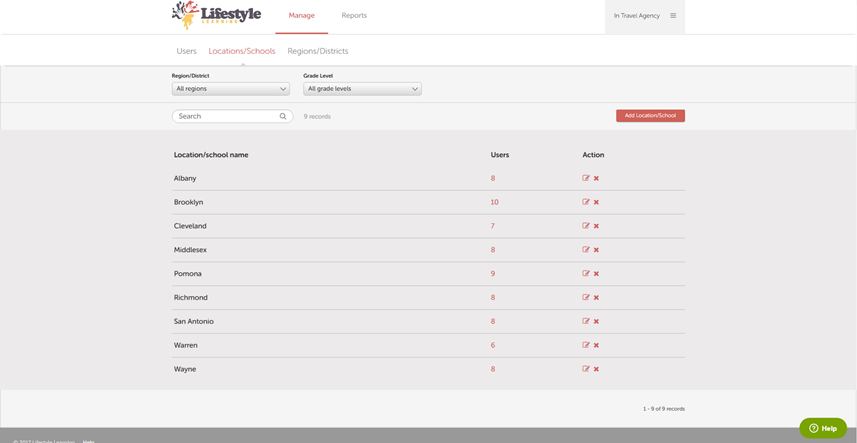This screenshot has height=443, width=857.
Task: Open the hamburger menu next to In Travel Agency
Action: point(673,16)
